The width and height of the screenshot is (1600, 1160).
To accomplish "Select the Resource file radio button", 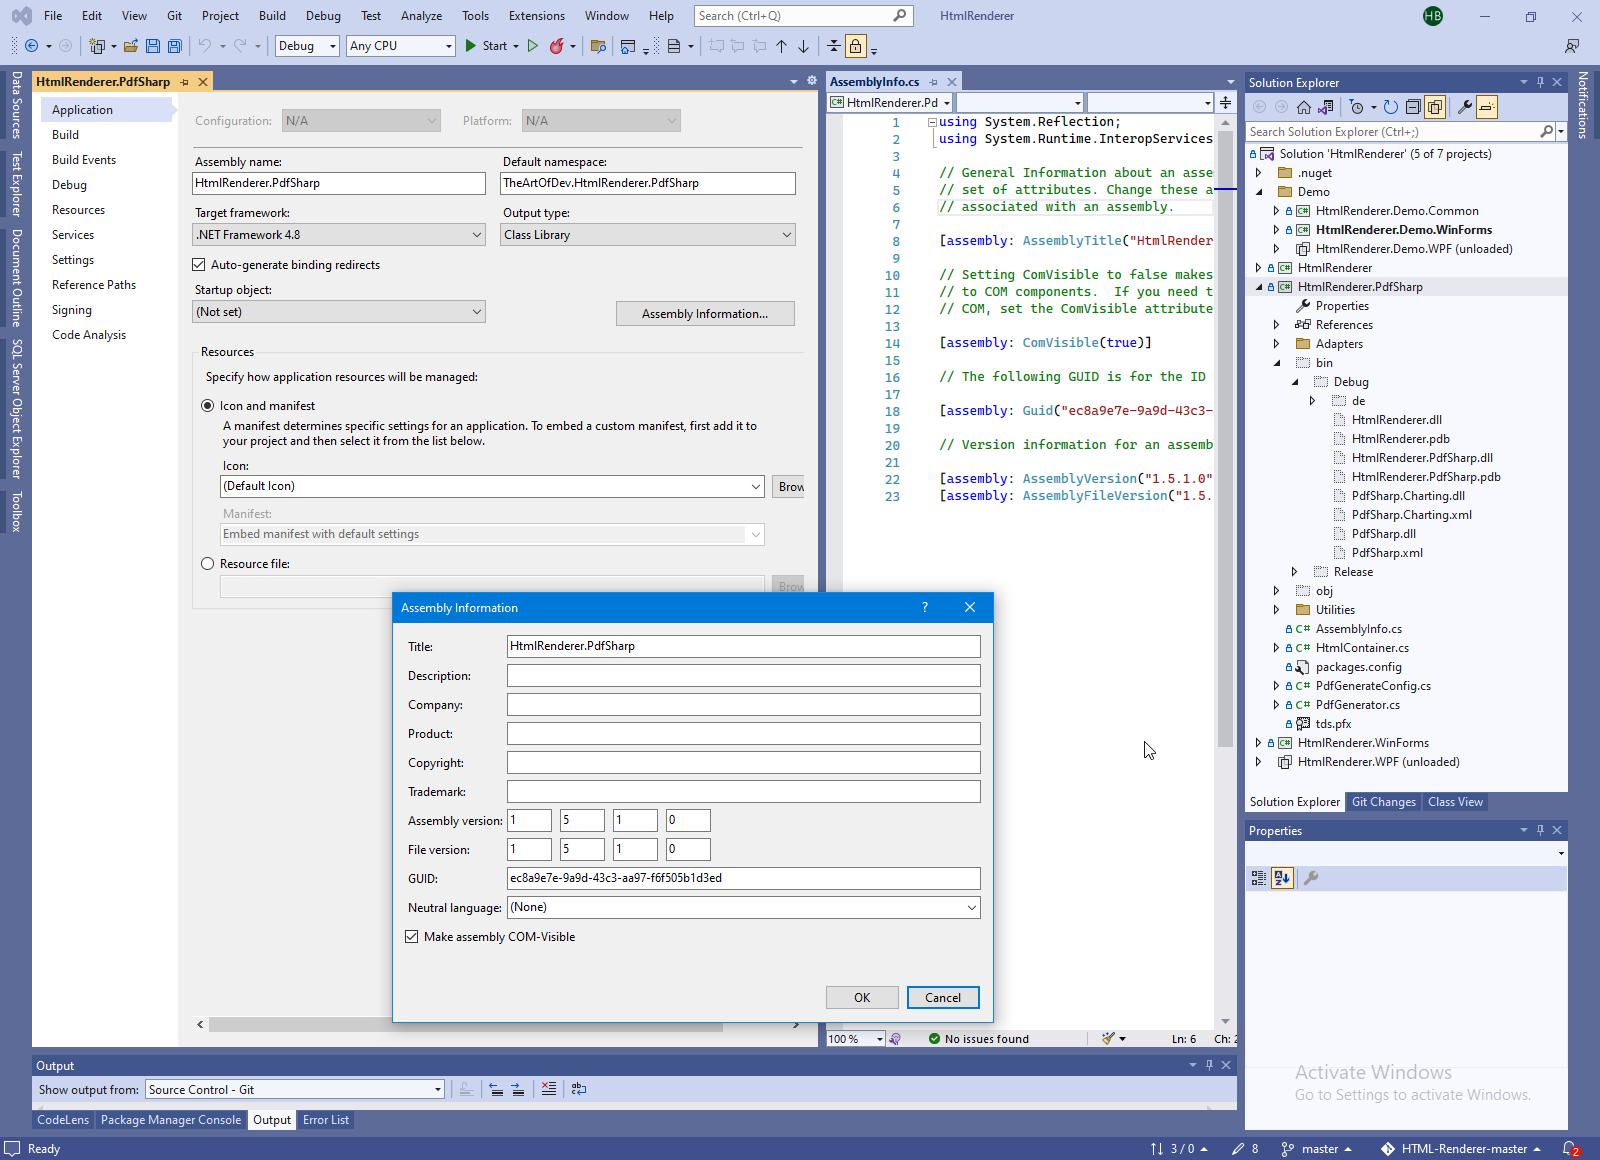I will pos(208,564).
